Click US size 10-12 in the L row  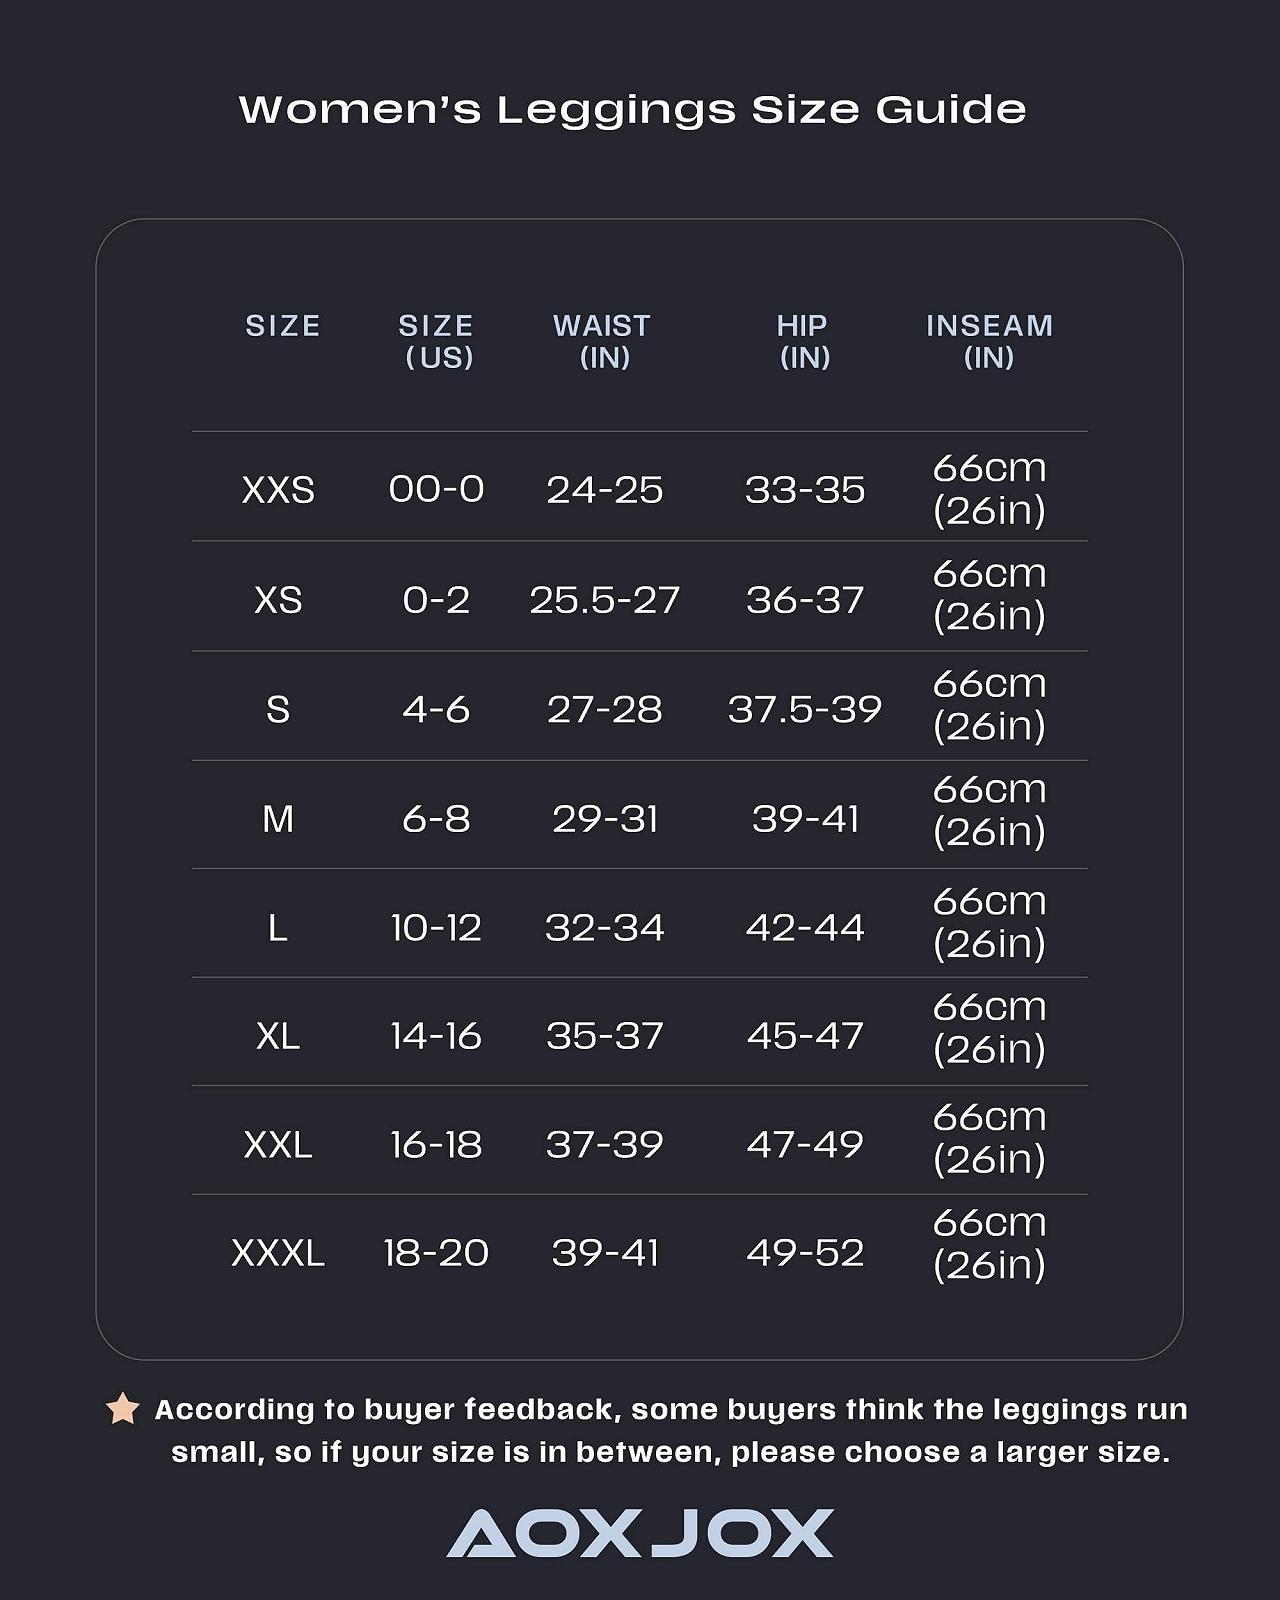click(436, 928)
